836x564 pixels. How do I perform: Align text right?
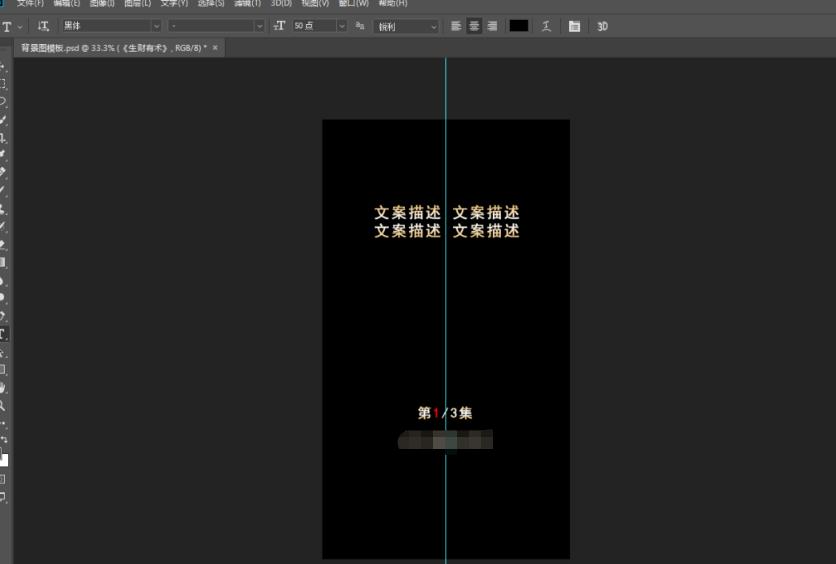(492, 26)
